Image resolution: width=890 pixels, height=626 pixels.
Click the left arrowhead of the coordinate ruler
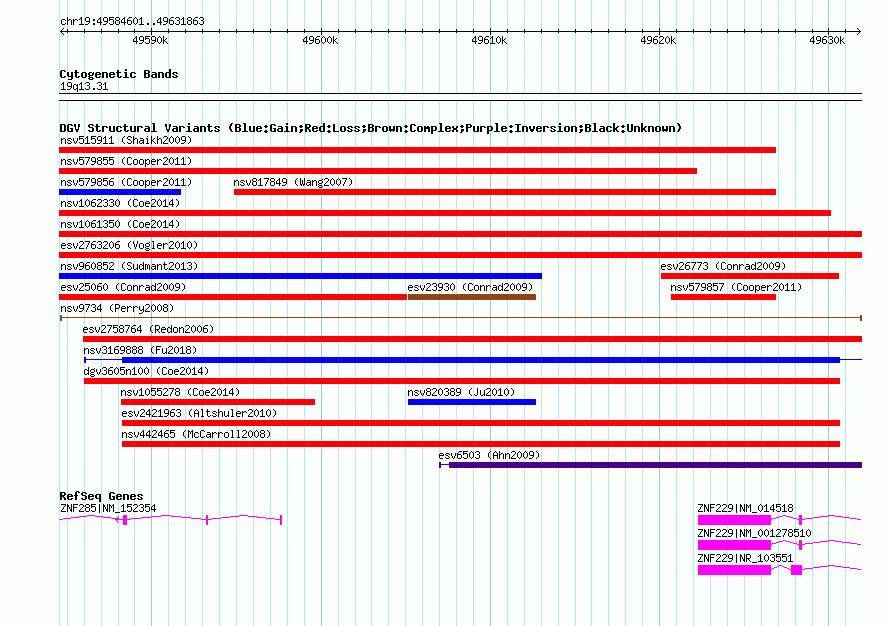[62, 31]
